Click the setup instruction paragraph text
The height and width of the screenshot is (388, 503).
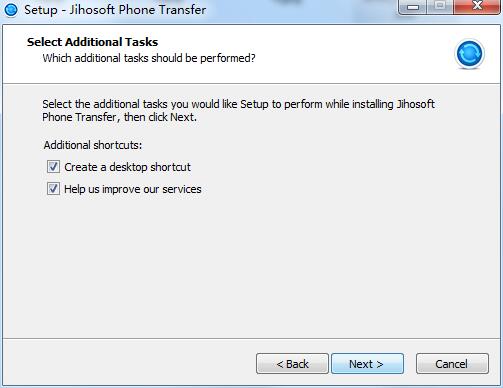pyautogui.click(x=238, y=110)
